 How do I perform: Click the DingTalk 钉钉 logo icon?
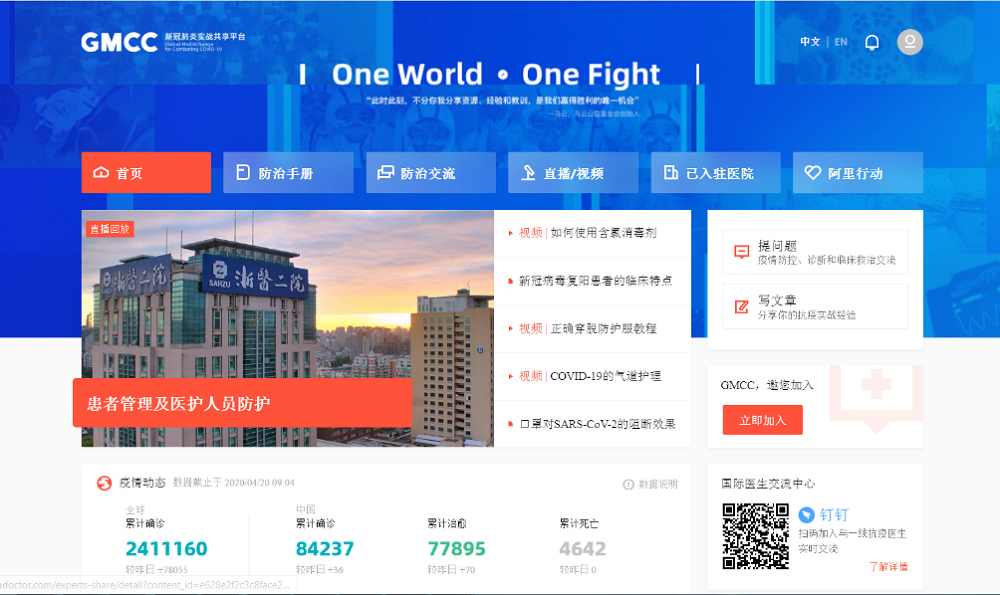click(807, 514)
